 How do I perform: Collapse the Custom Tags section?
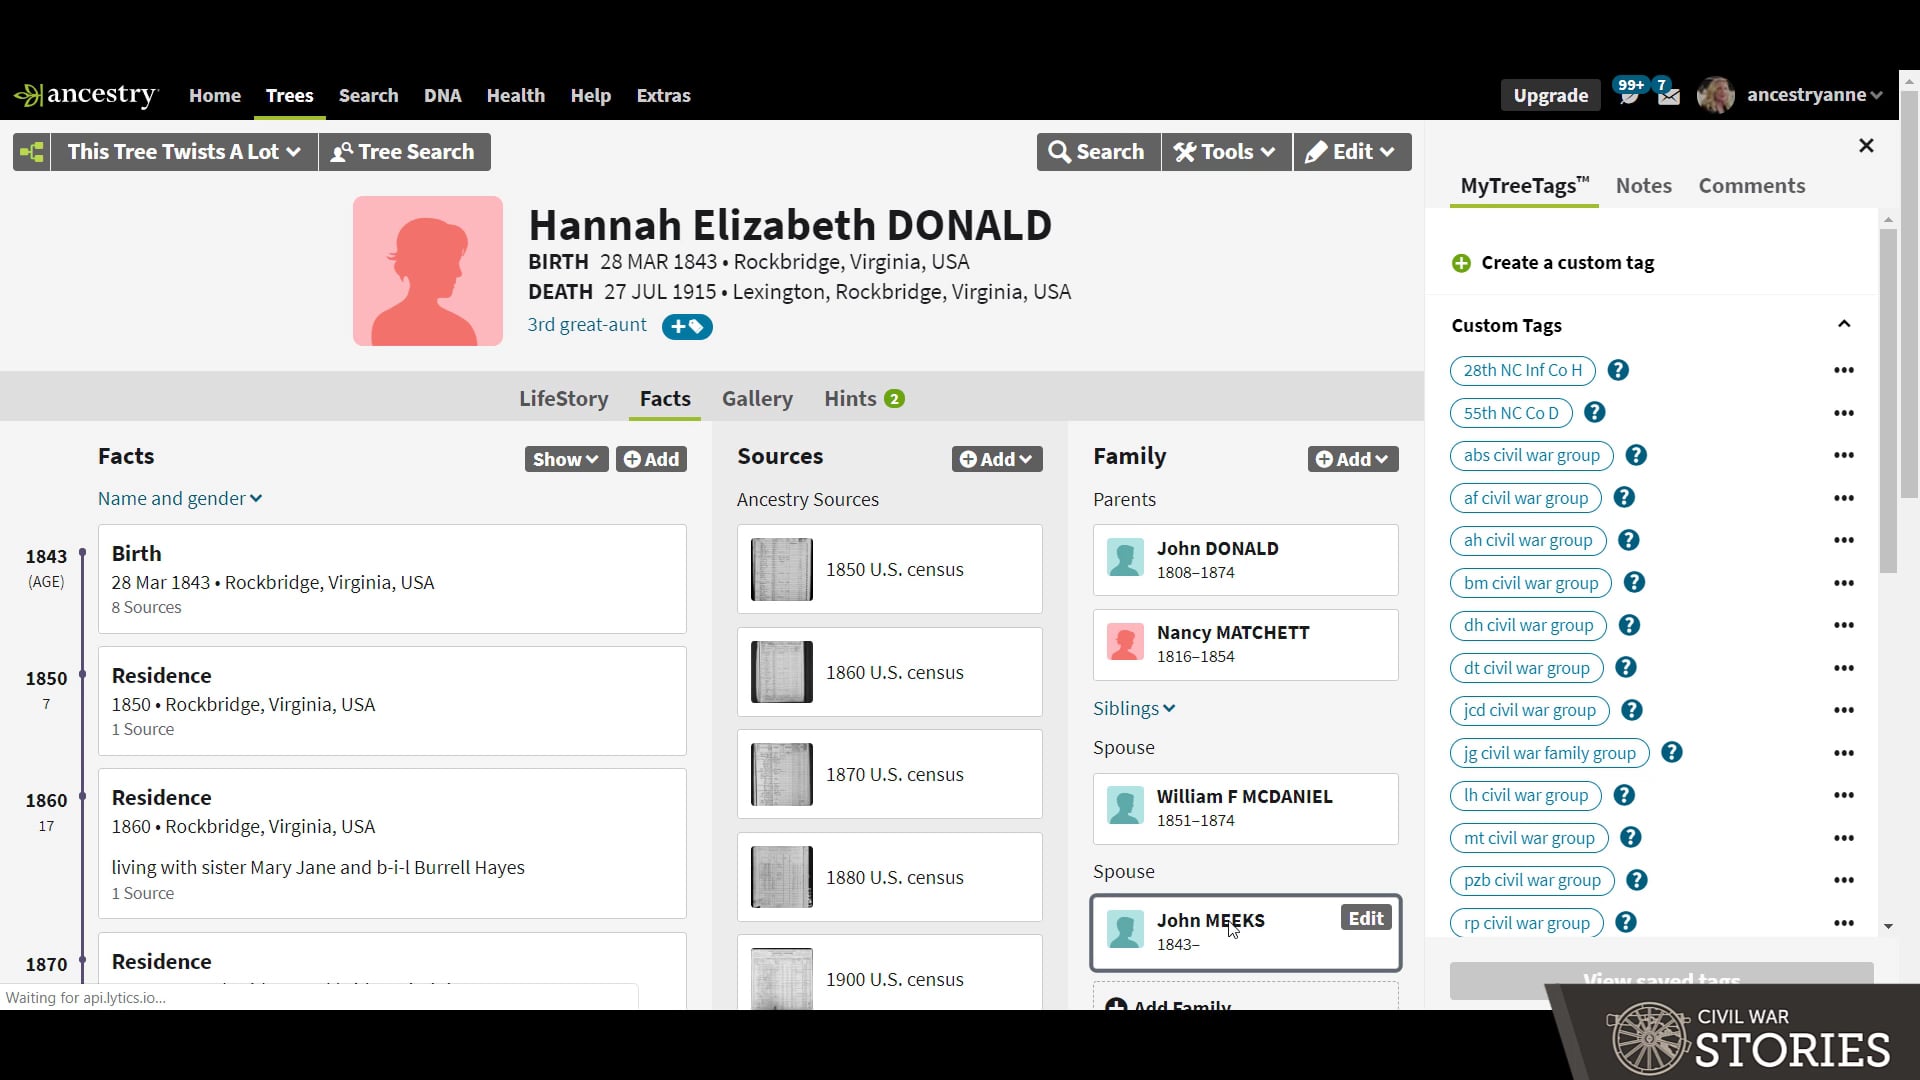tap(1844, 323)
